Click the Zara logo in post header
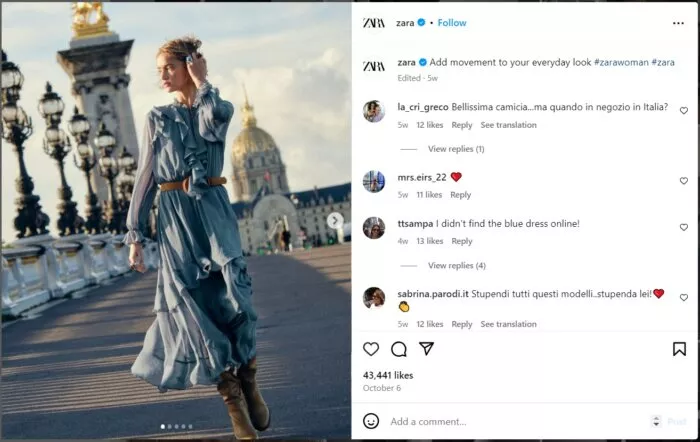This screenshot has width=700, height=442. [x=373, y=23]
